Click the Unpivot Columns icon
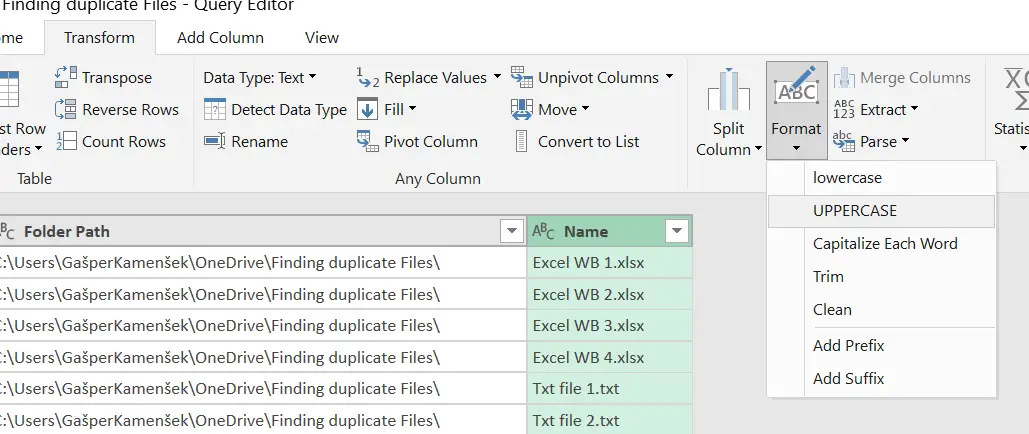The image size is (1029, 434). [x=522, y=77]
